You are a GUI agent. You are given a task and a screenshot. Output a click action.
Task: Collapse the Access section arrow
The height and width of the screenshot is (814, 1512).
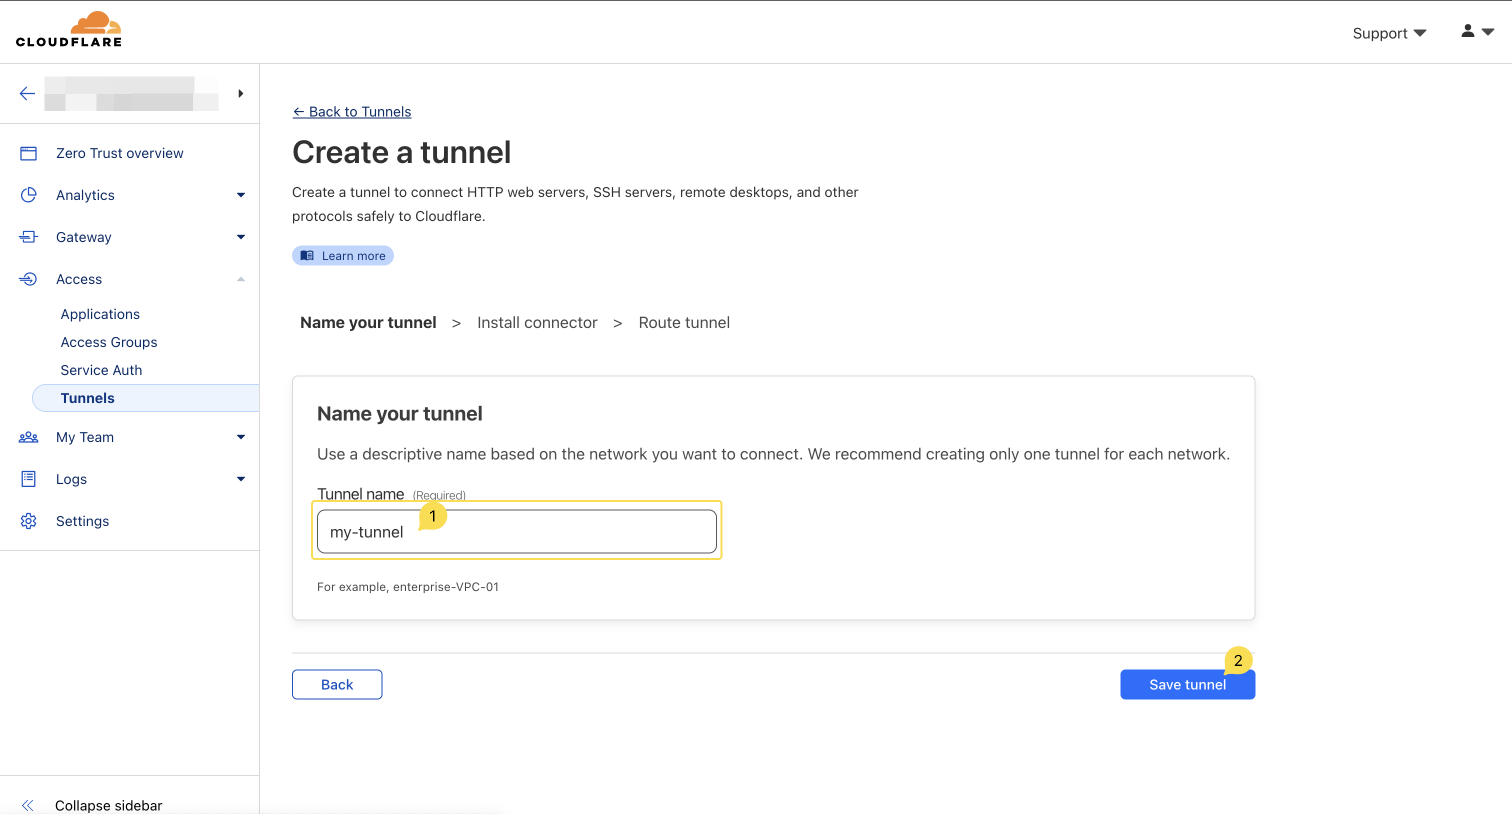click(x=241, y=279)
